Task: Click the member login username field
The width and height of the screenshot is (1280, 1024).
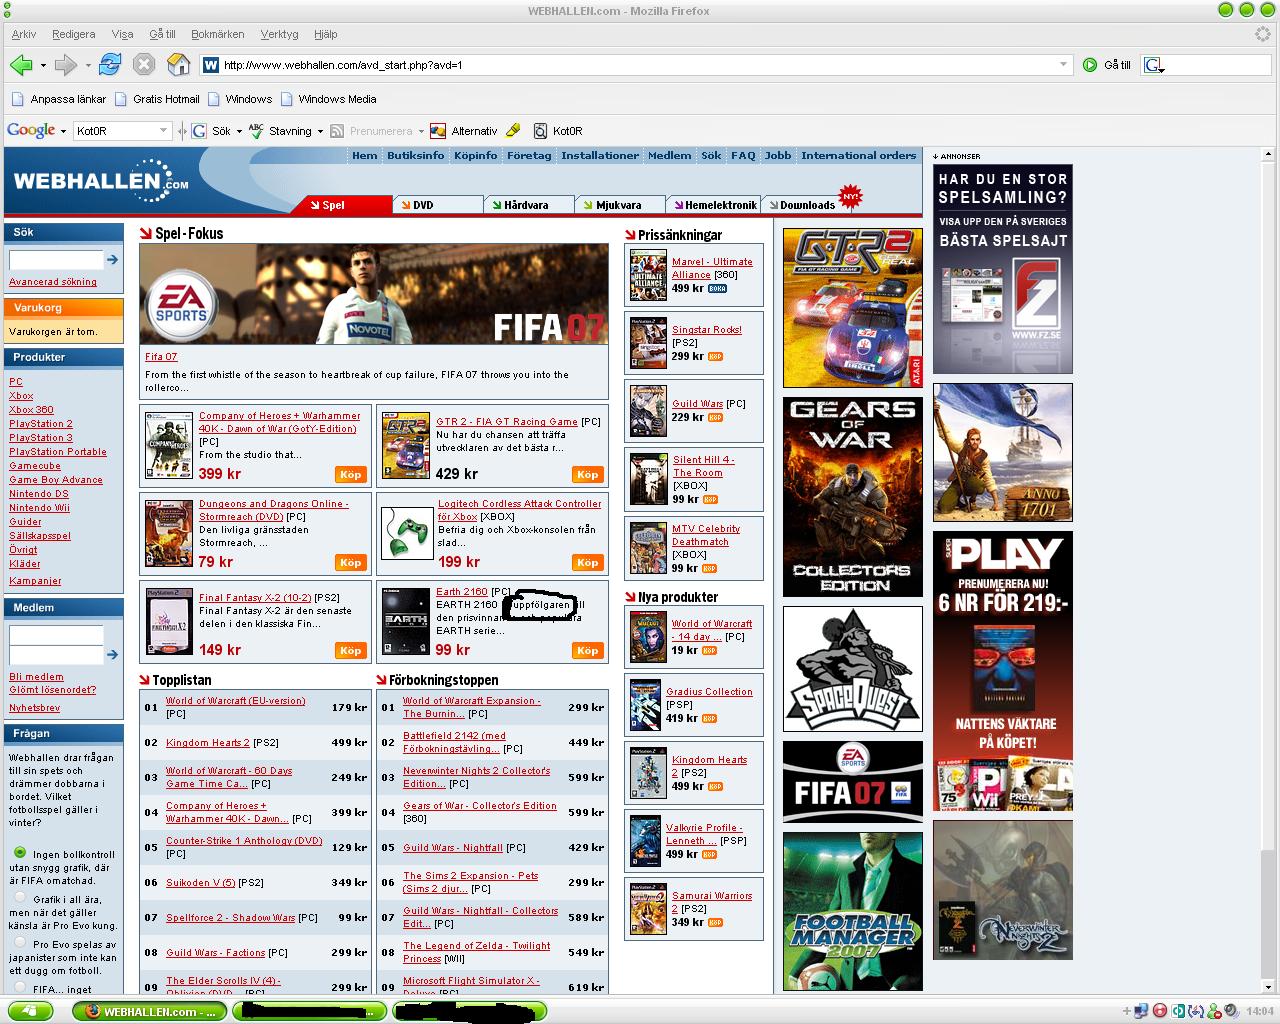Action: pos(56,635)
